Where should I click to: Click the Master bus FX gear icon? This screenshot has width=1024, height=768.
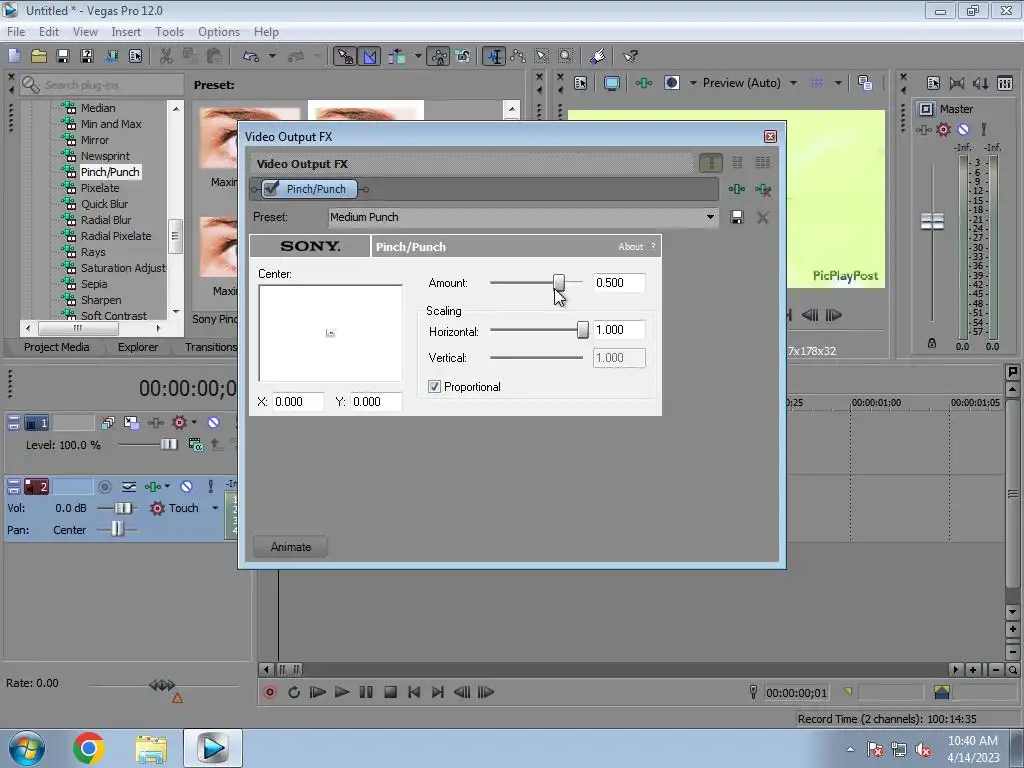(x=943, y=129)
